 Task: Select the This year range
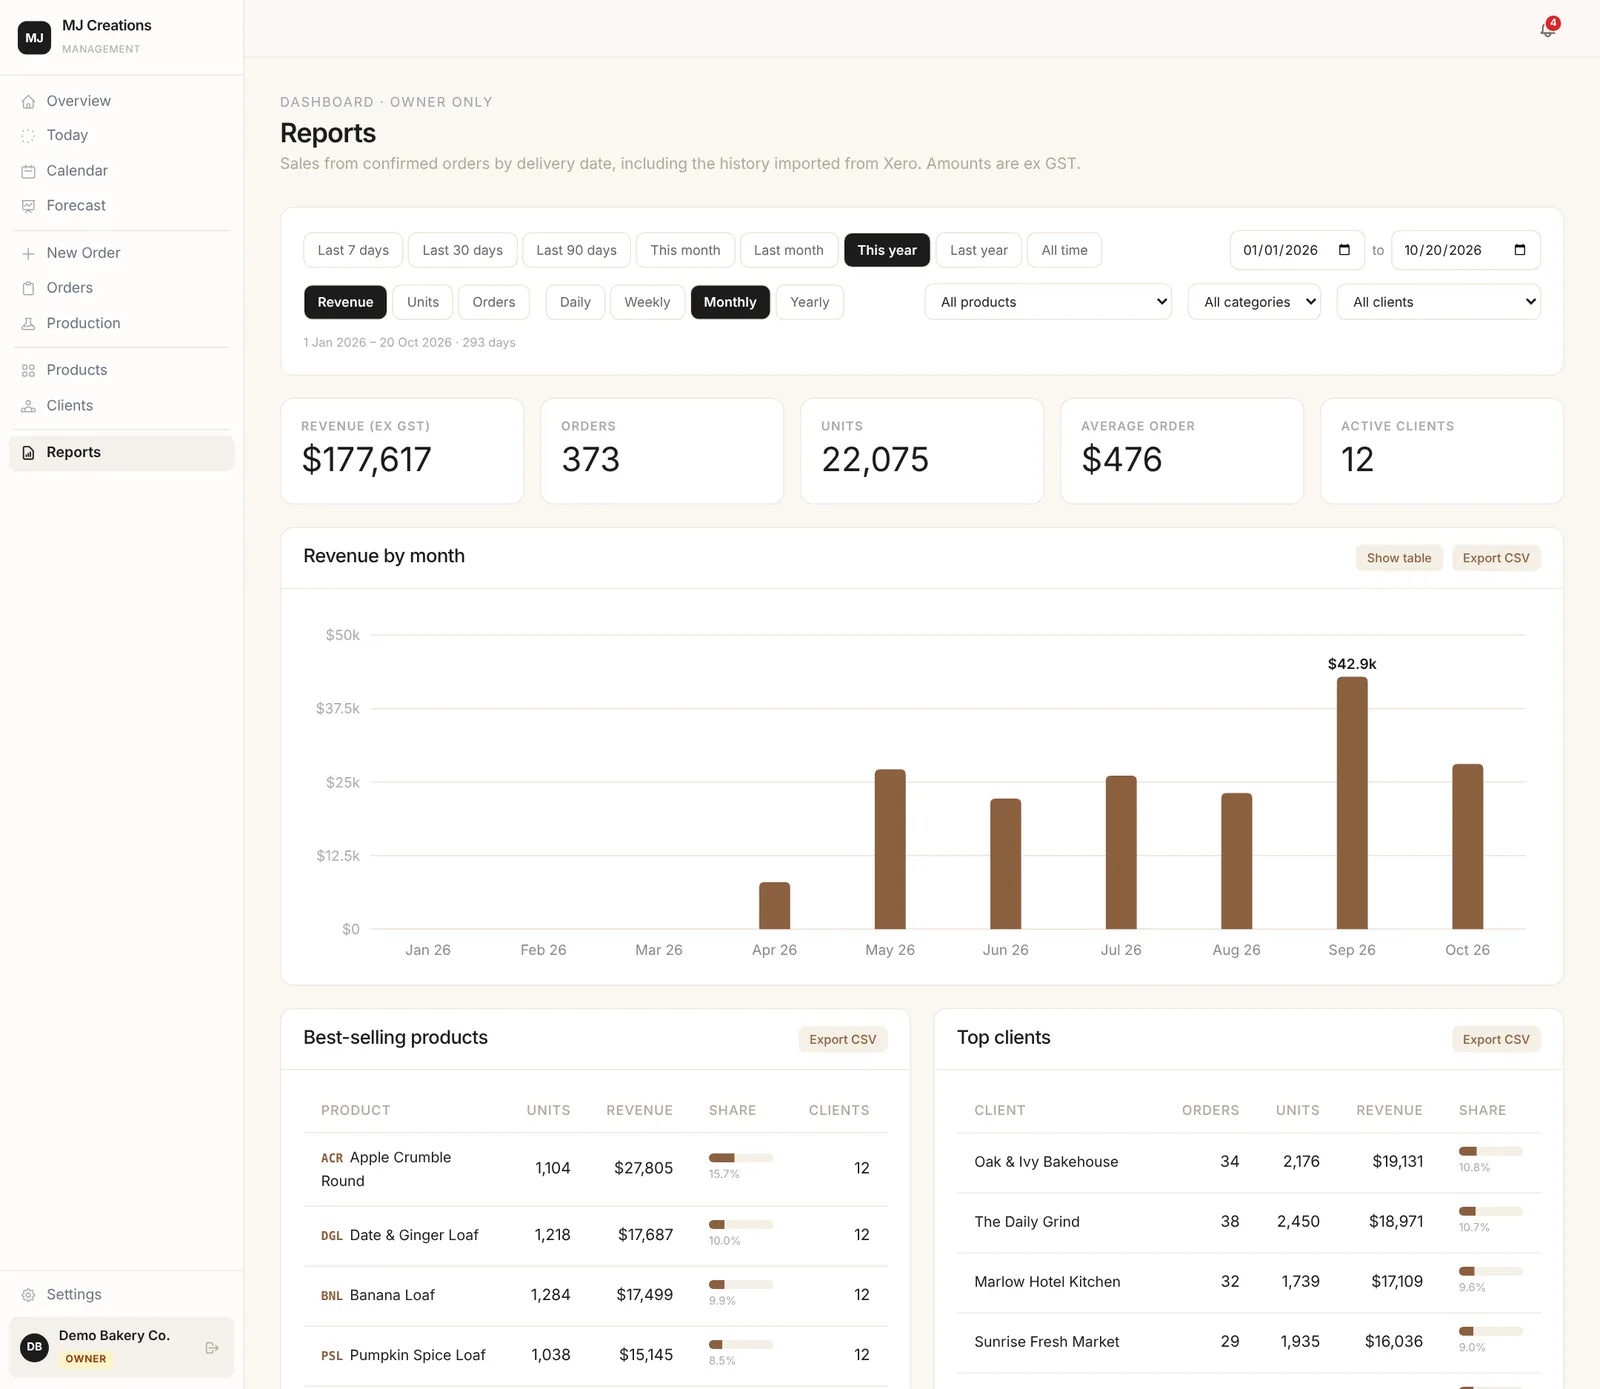coord(887,250)
